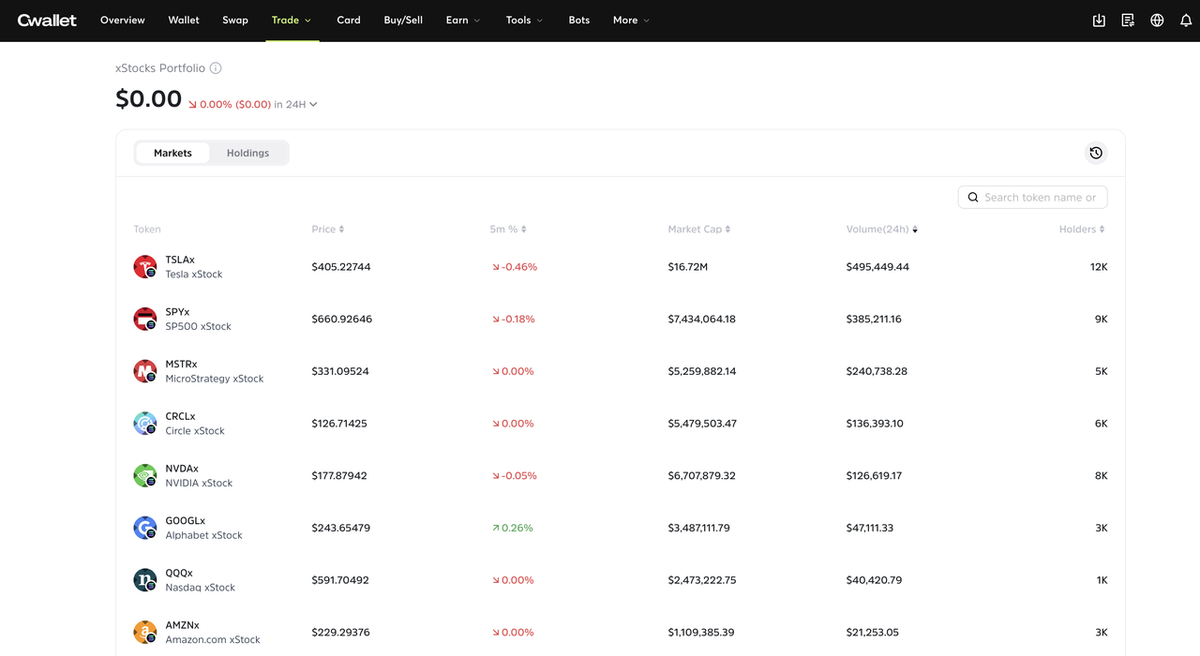
Task: Open the Buy/Sell page
Action: [x=403, y=20]
